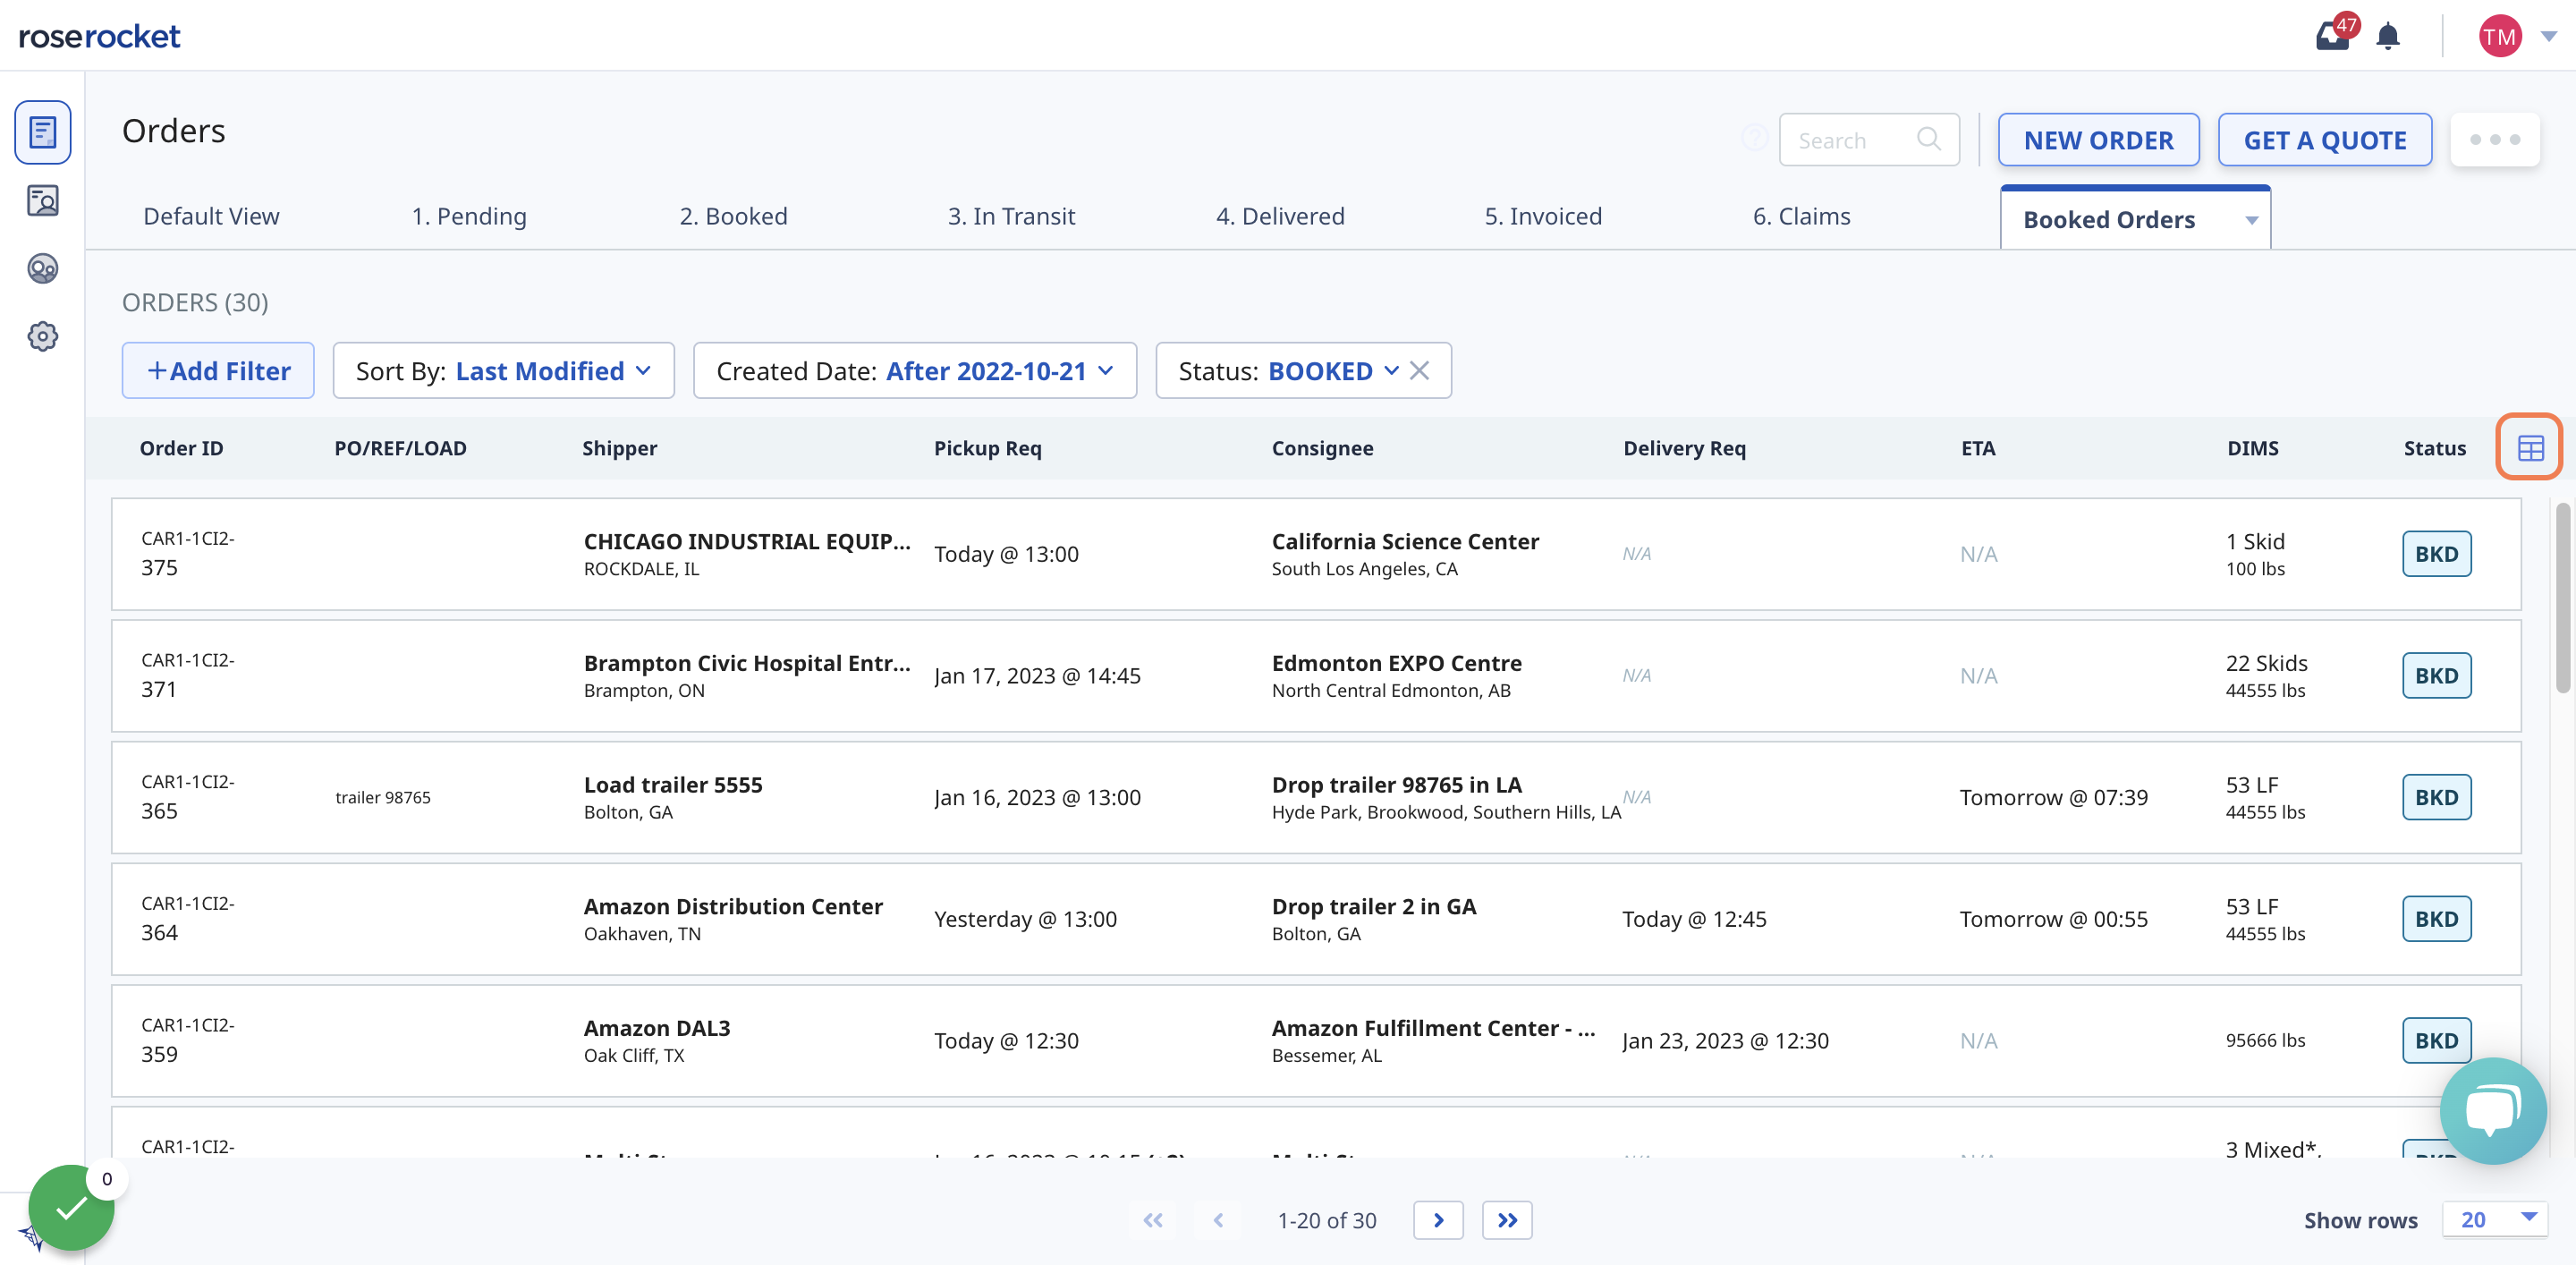Switch to the 3. In Transit tab

click(1011, 217)
